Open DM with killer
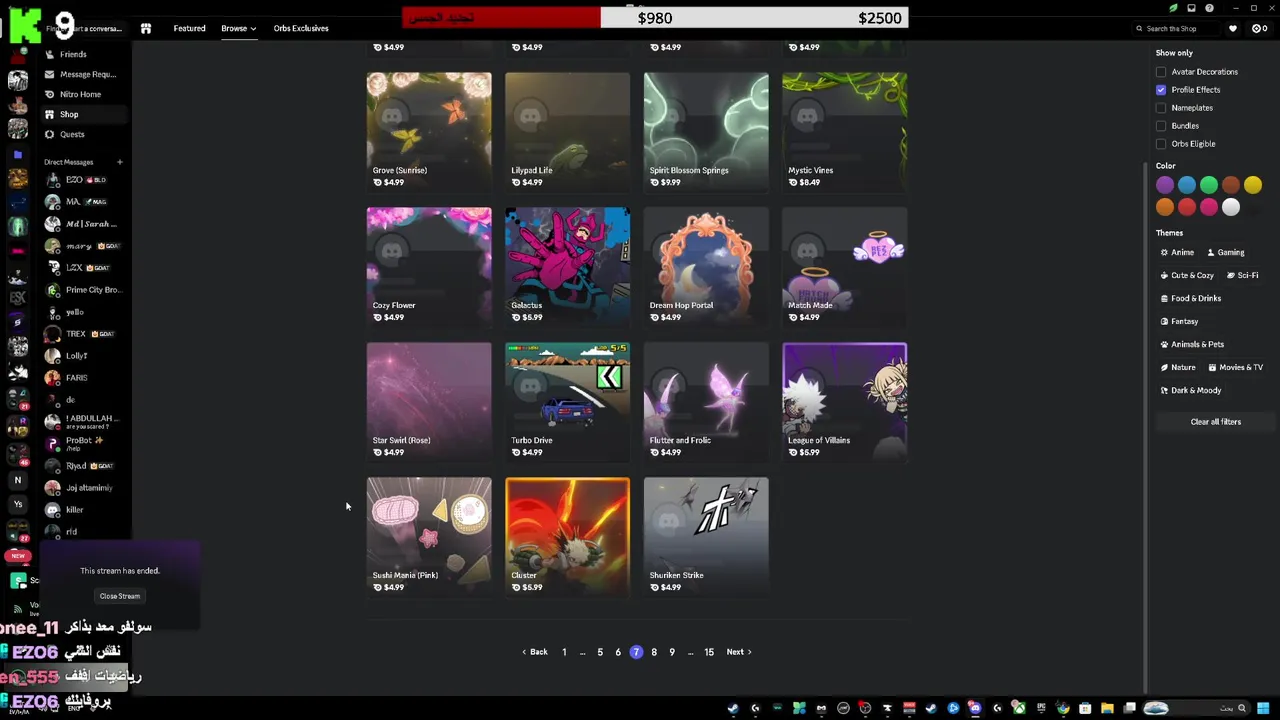This screenshot has width=1280, height=720. pyautogui.click(x=82, y=510)
